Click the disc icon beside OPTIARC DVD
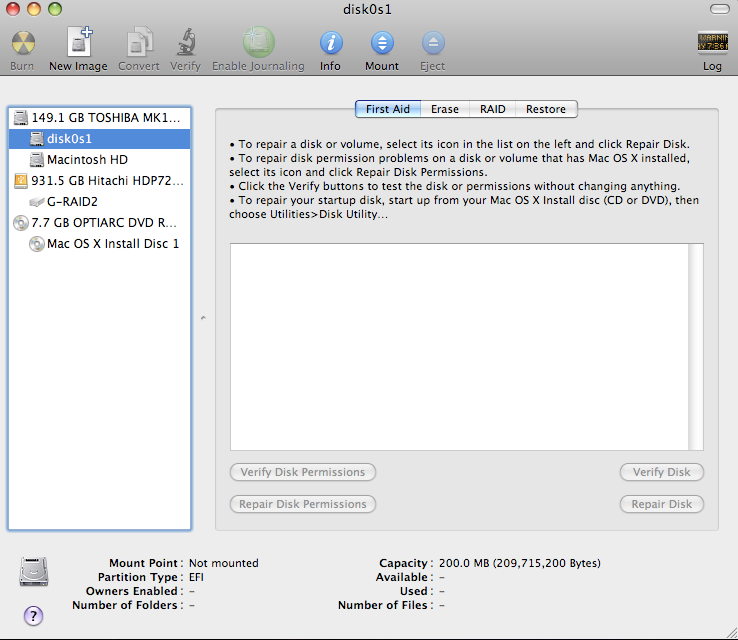This screenshot has width=738, height=640. click(21, 223)
